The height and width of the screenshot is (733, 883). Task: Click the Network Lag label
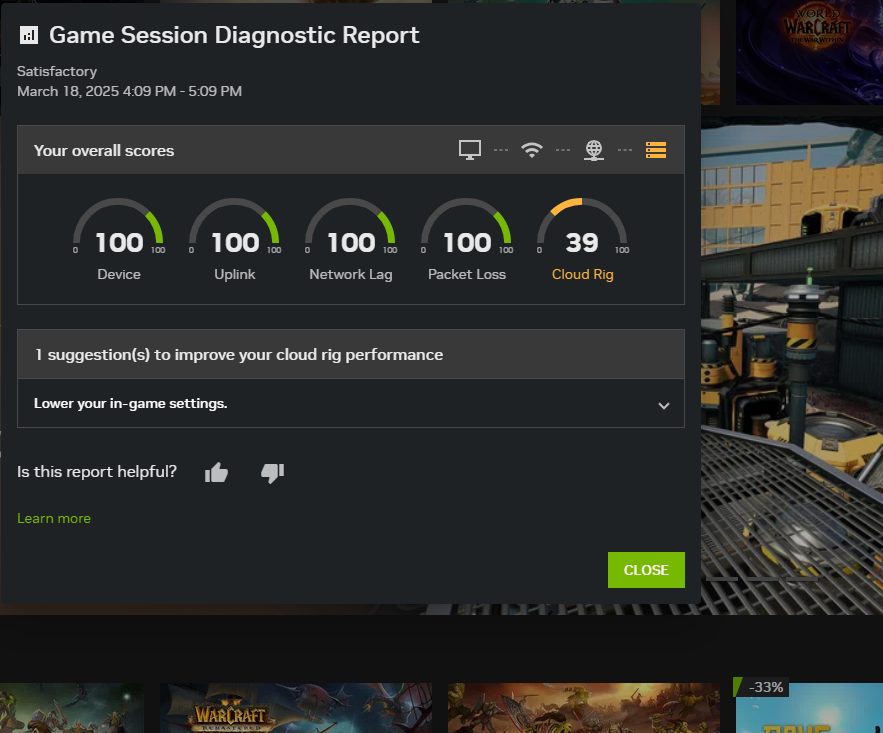coord(350,274)
